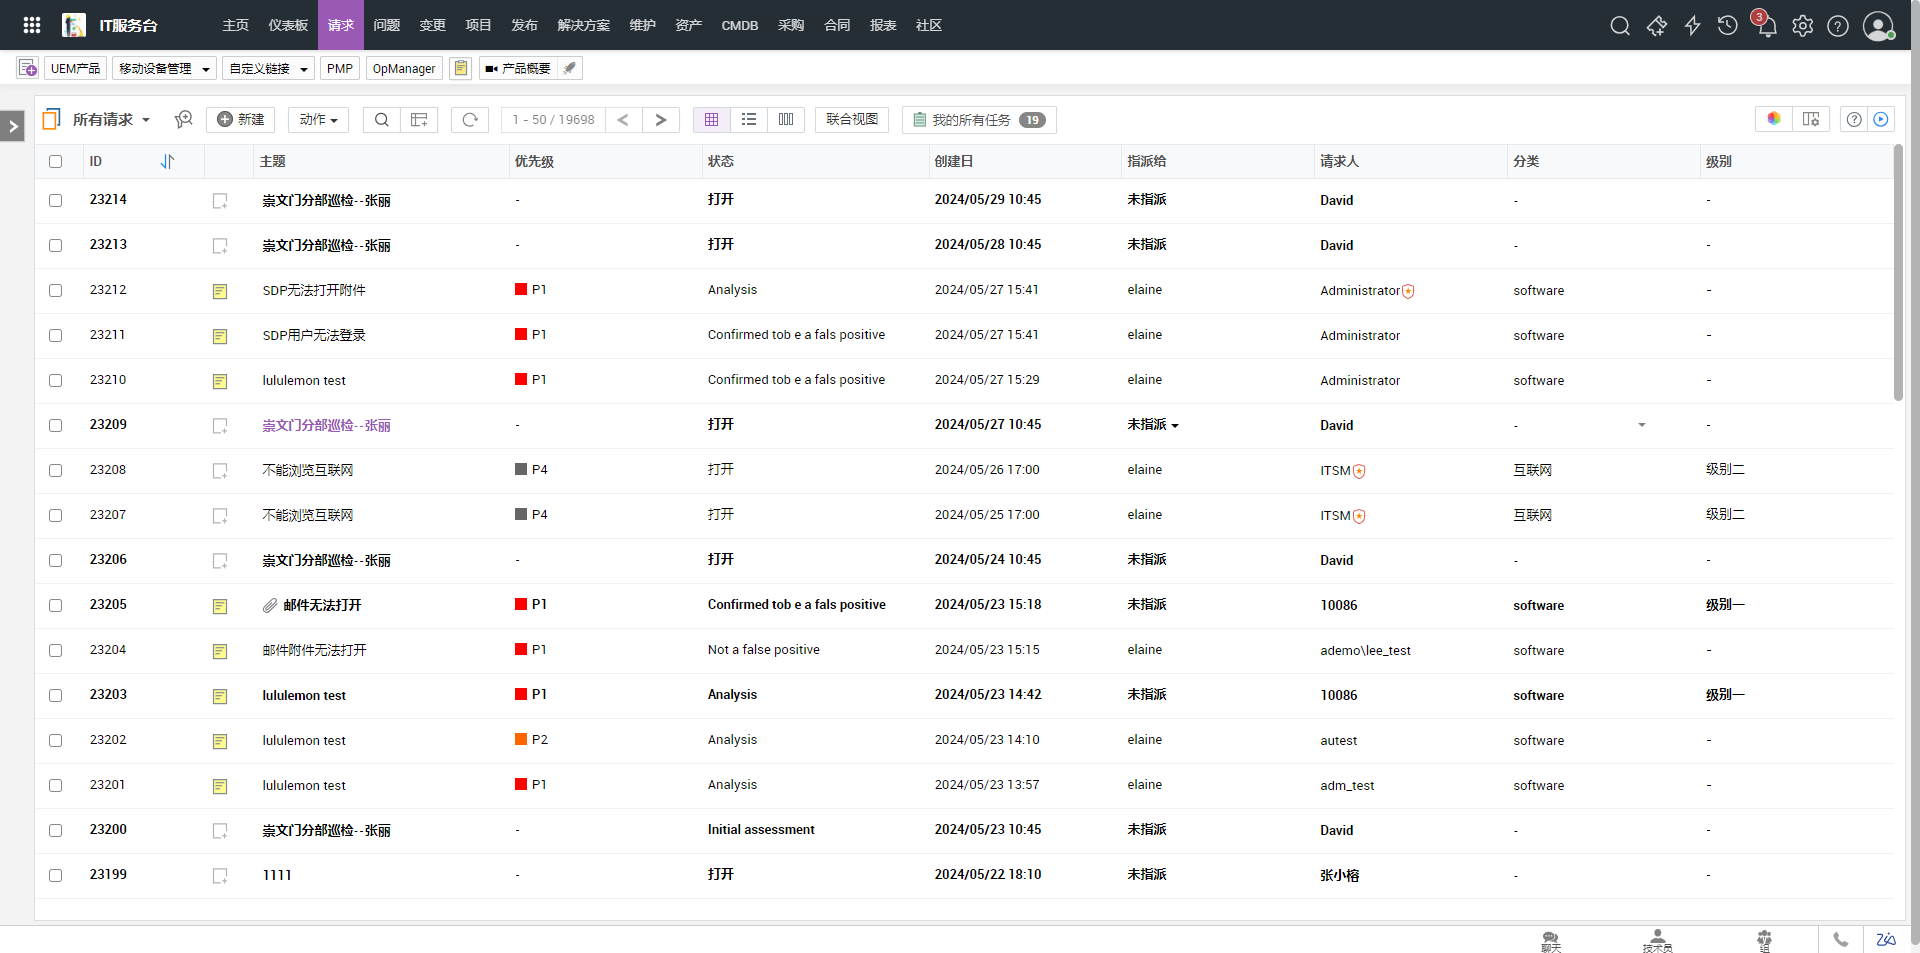Click the 新建 new request button
The height and width of the screenshot is (953, 1920).
tap(241, 120)
